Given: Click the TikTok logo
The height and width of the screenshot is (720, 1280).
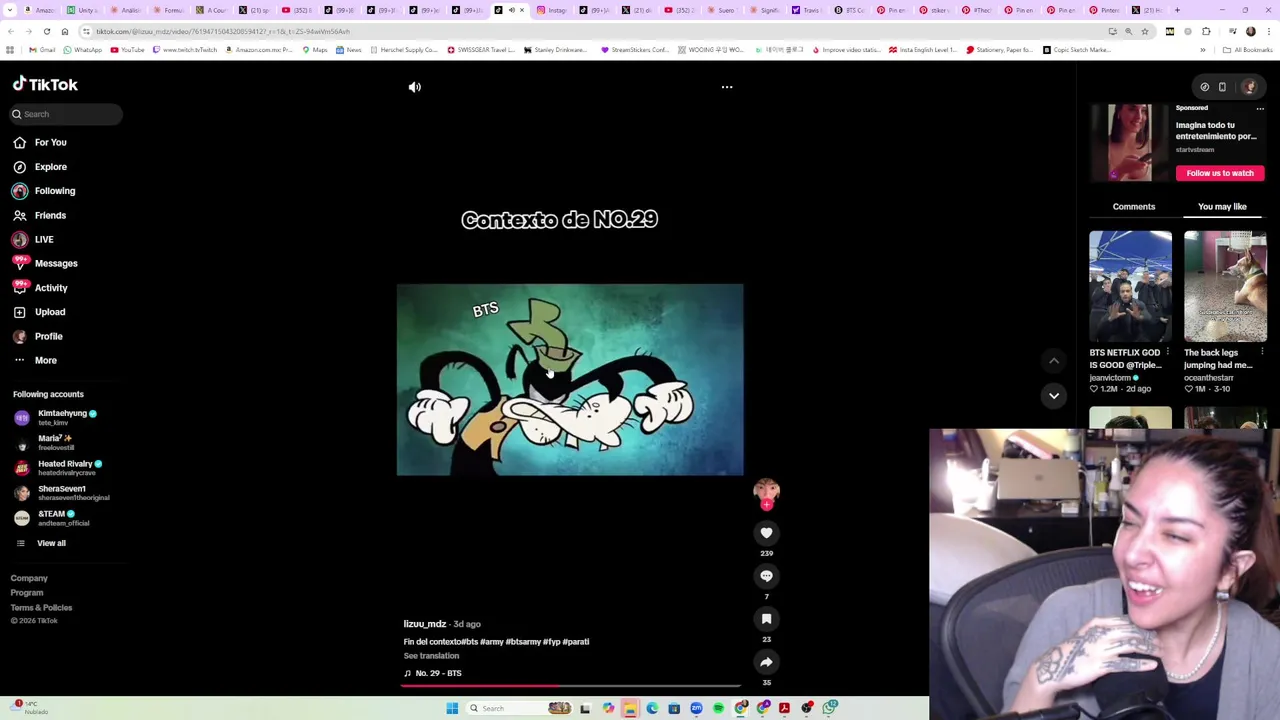Looking at the screenshot, I should point(45,85).
